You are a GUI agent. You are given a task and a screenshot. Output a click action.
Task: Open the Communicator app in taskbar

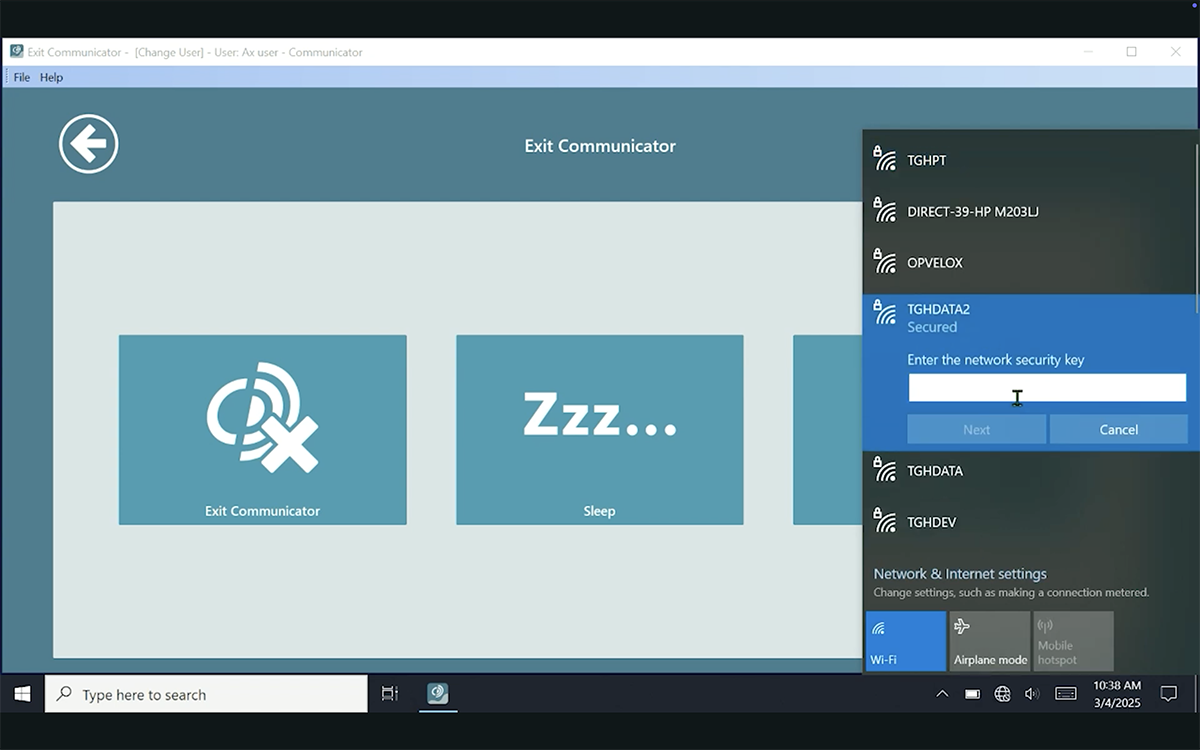pos(437,694)
